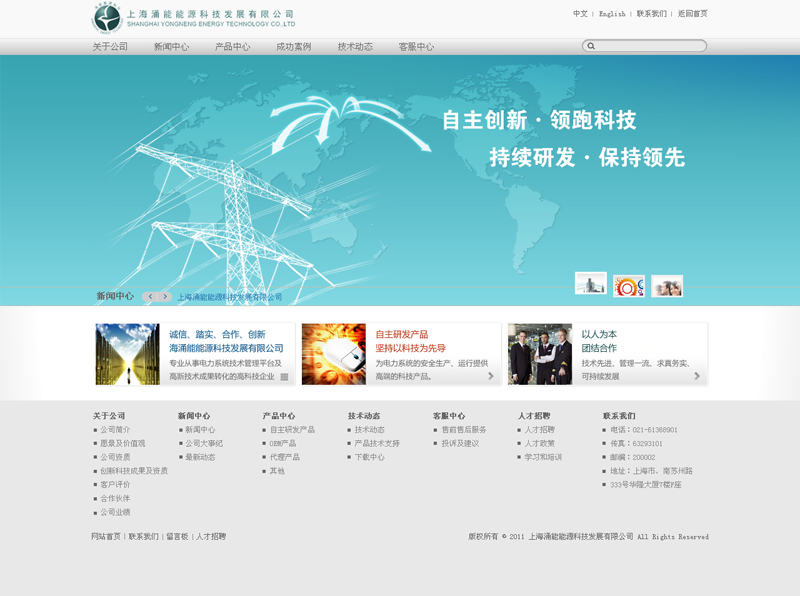Viewport: 800px width, 596px height.
Task: Open the news headline in 新闻中心 ticker
Action: 230,297
